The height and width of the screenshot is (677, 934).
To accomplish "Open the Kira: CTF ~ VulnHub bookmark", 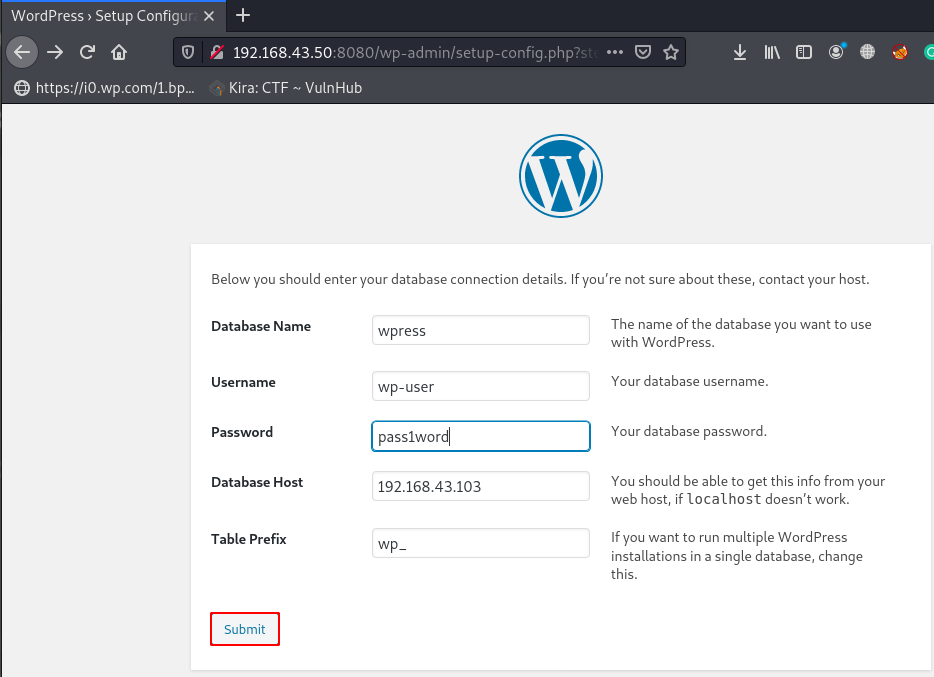I will pyautogui.click(x=286, y=88).
